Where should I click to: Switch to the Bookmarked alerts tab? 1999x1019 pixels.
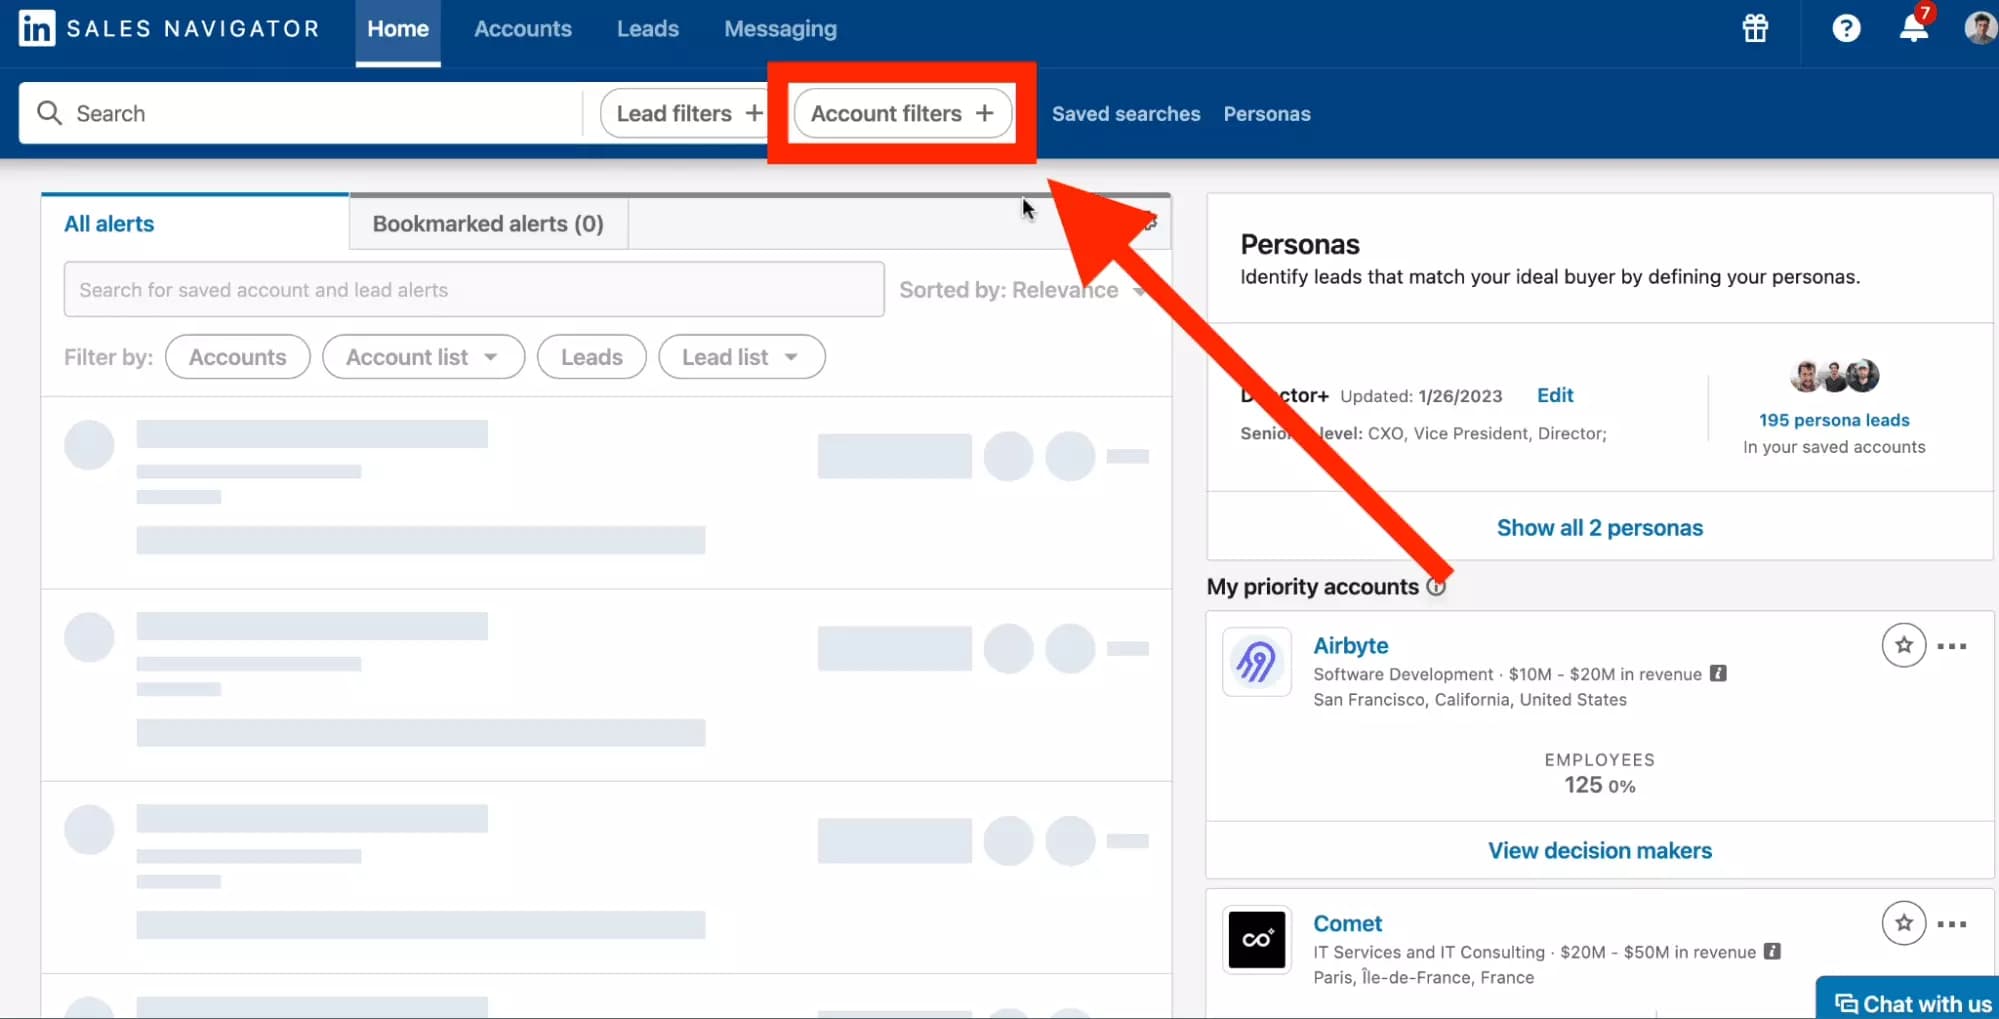[x=487, y=223]
